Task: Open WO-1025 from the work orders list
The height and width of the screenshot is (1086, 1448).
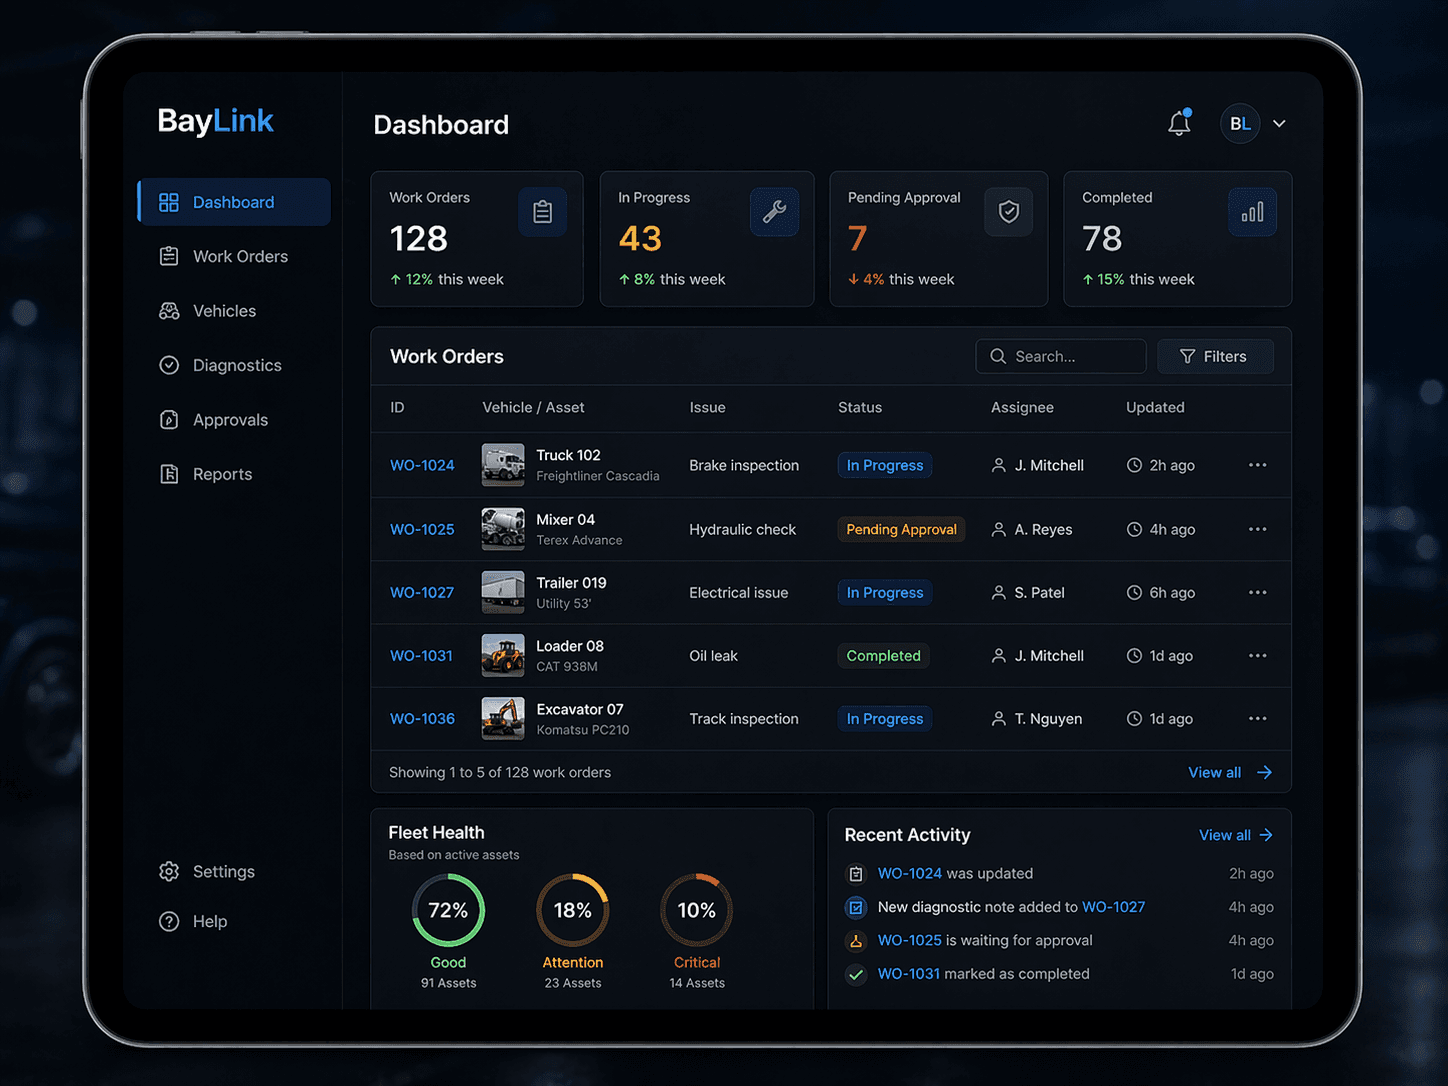Action: [x=421, y=529]
